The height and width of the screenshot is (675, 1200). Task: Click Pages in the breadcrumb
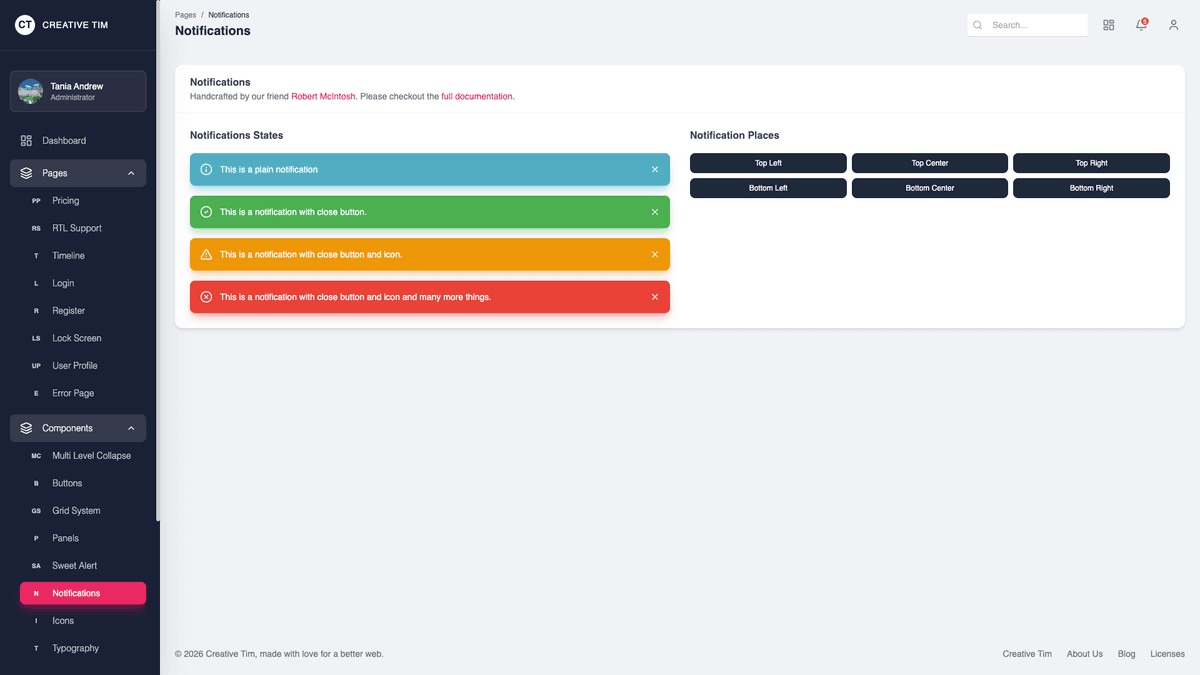[185, 14]
